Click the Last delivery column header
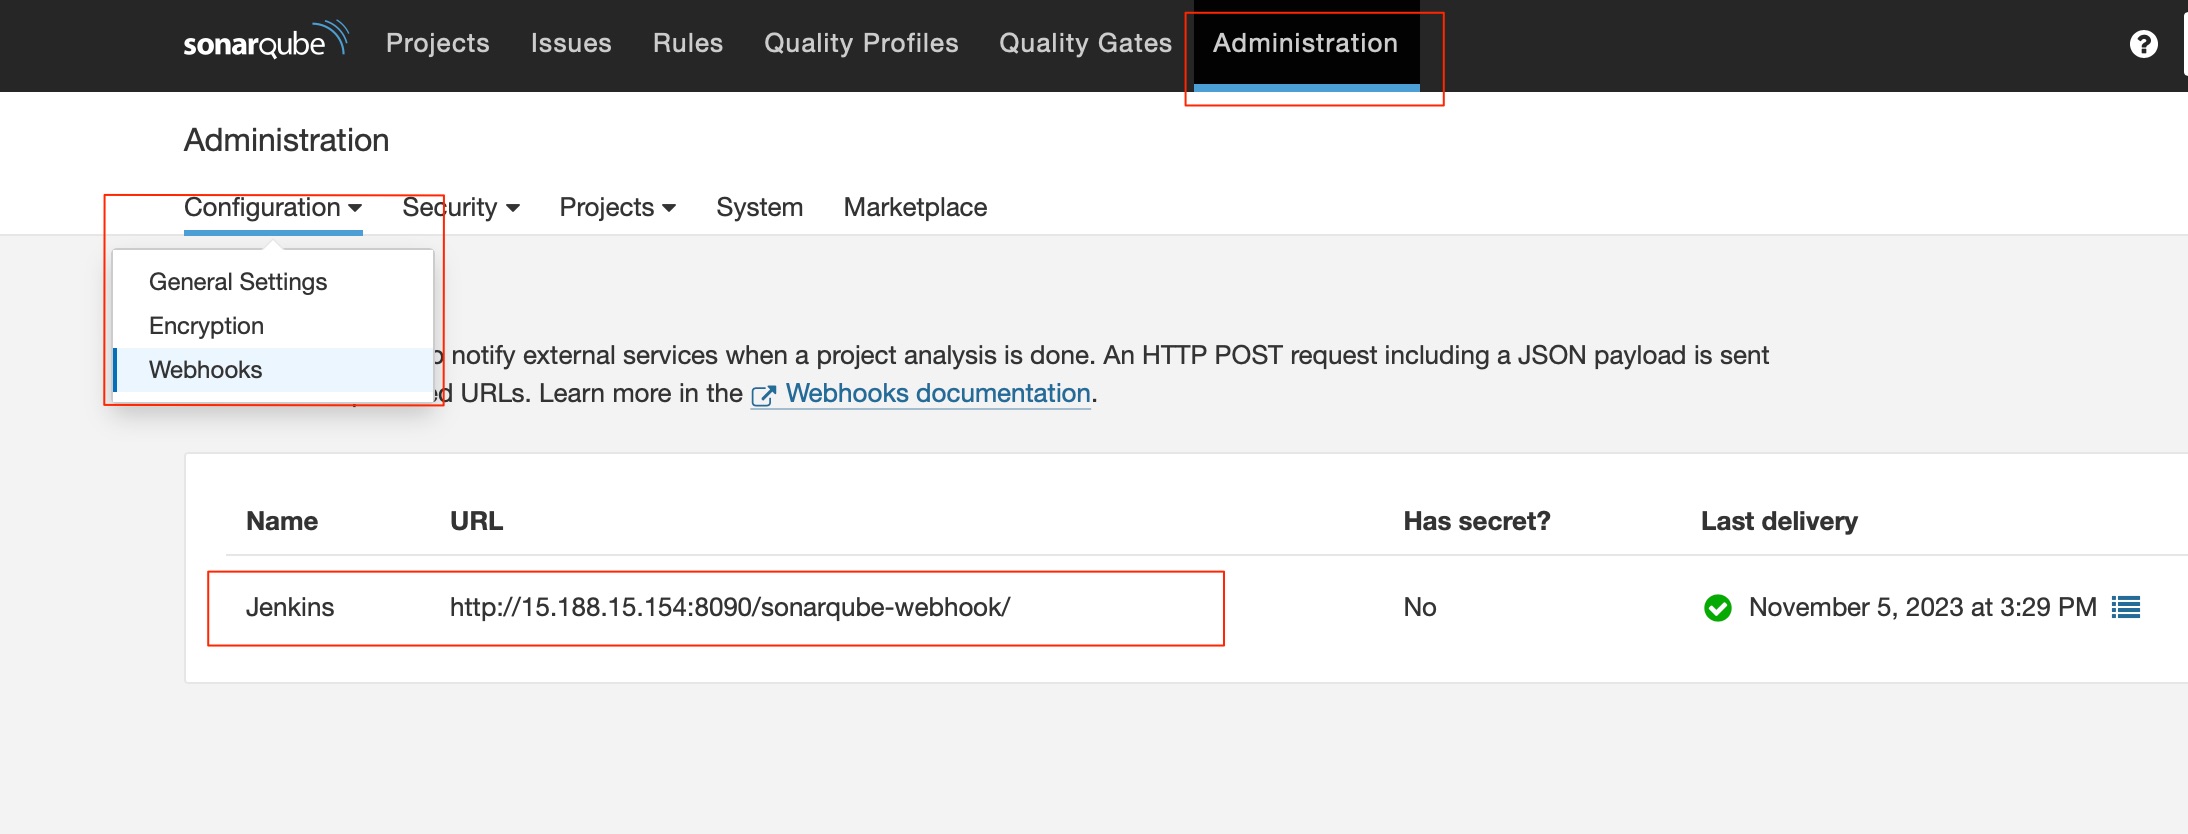Viewport: 2188px width, 834px height. pyautogui.click(x=1779, y=521)
